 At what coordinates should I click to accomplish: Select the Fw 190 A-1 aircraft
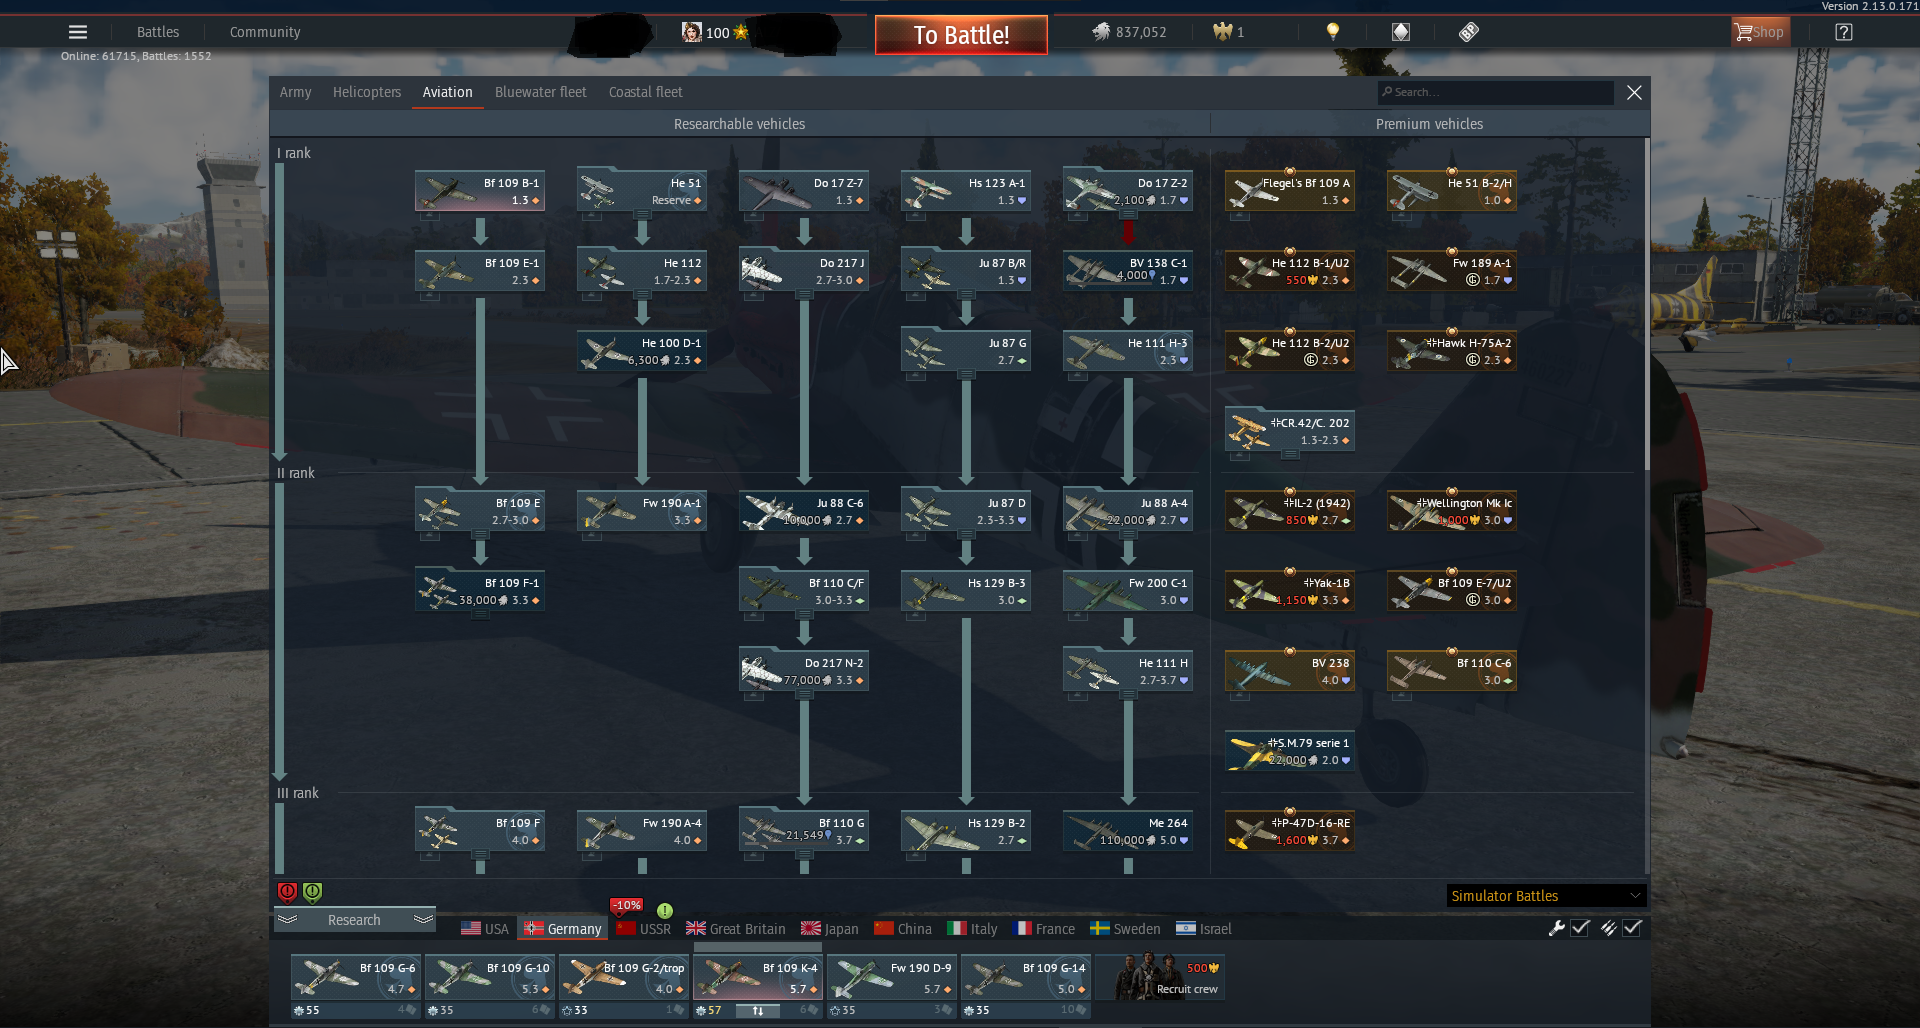642,511
